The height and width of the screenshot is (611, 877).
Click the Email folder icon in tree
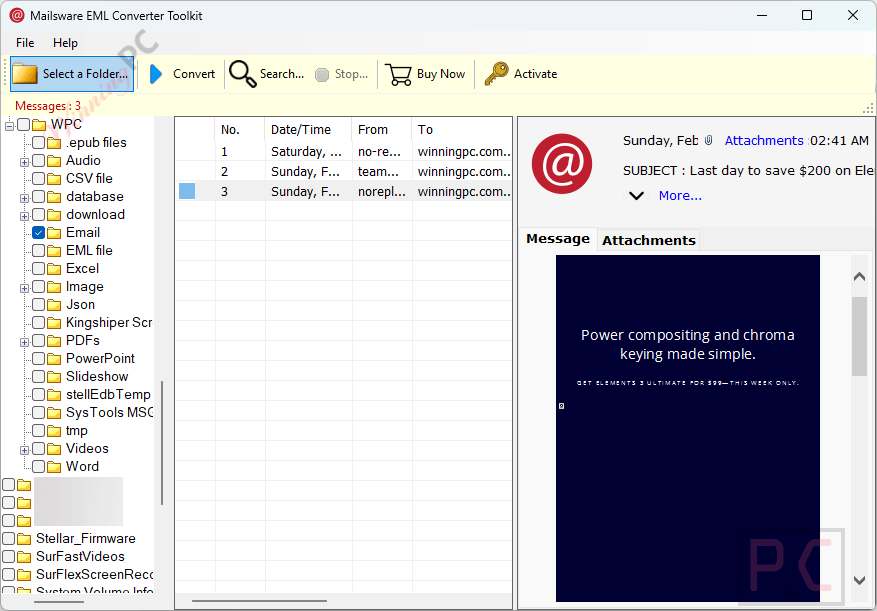[54, 233]
